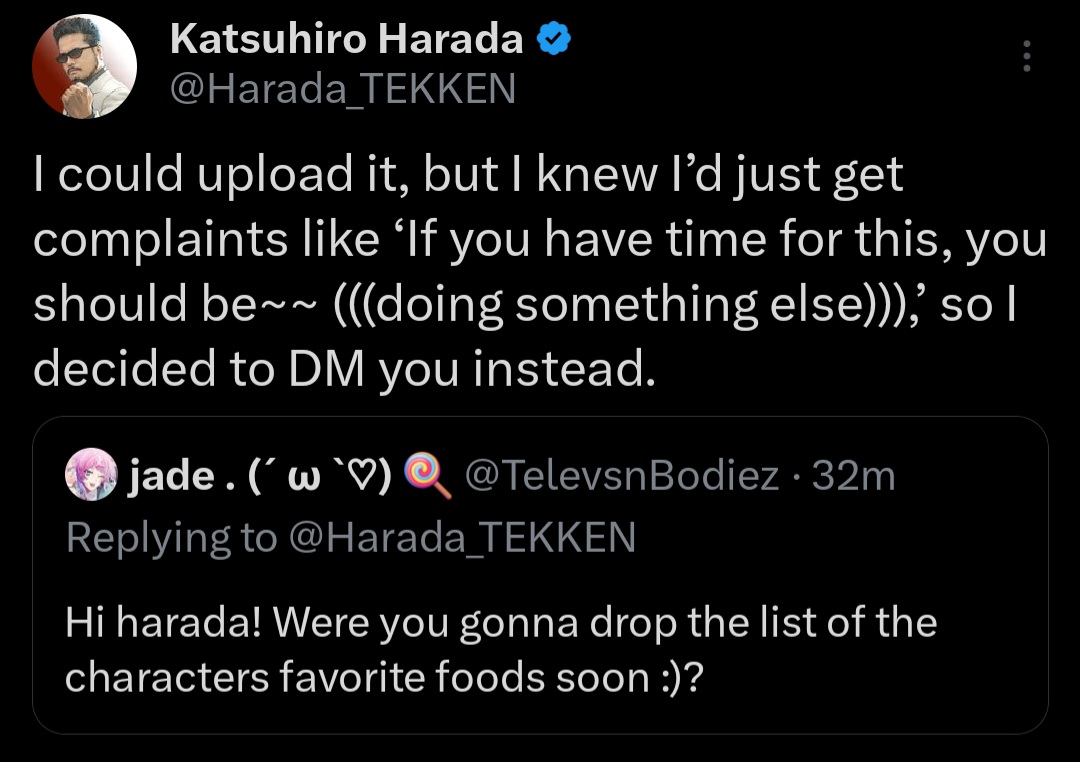The height and width of the screenshot is (762, 1080).
Task: Click the lollipop emoji in jade's name
Action: pos(428,475)
